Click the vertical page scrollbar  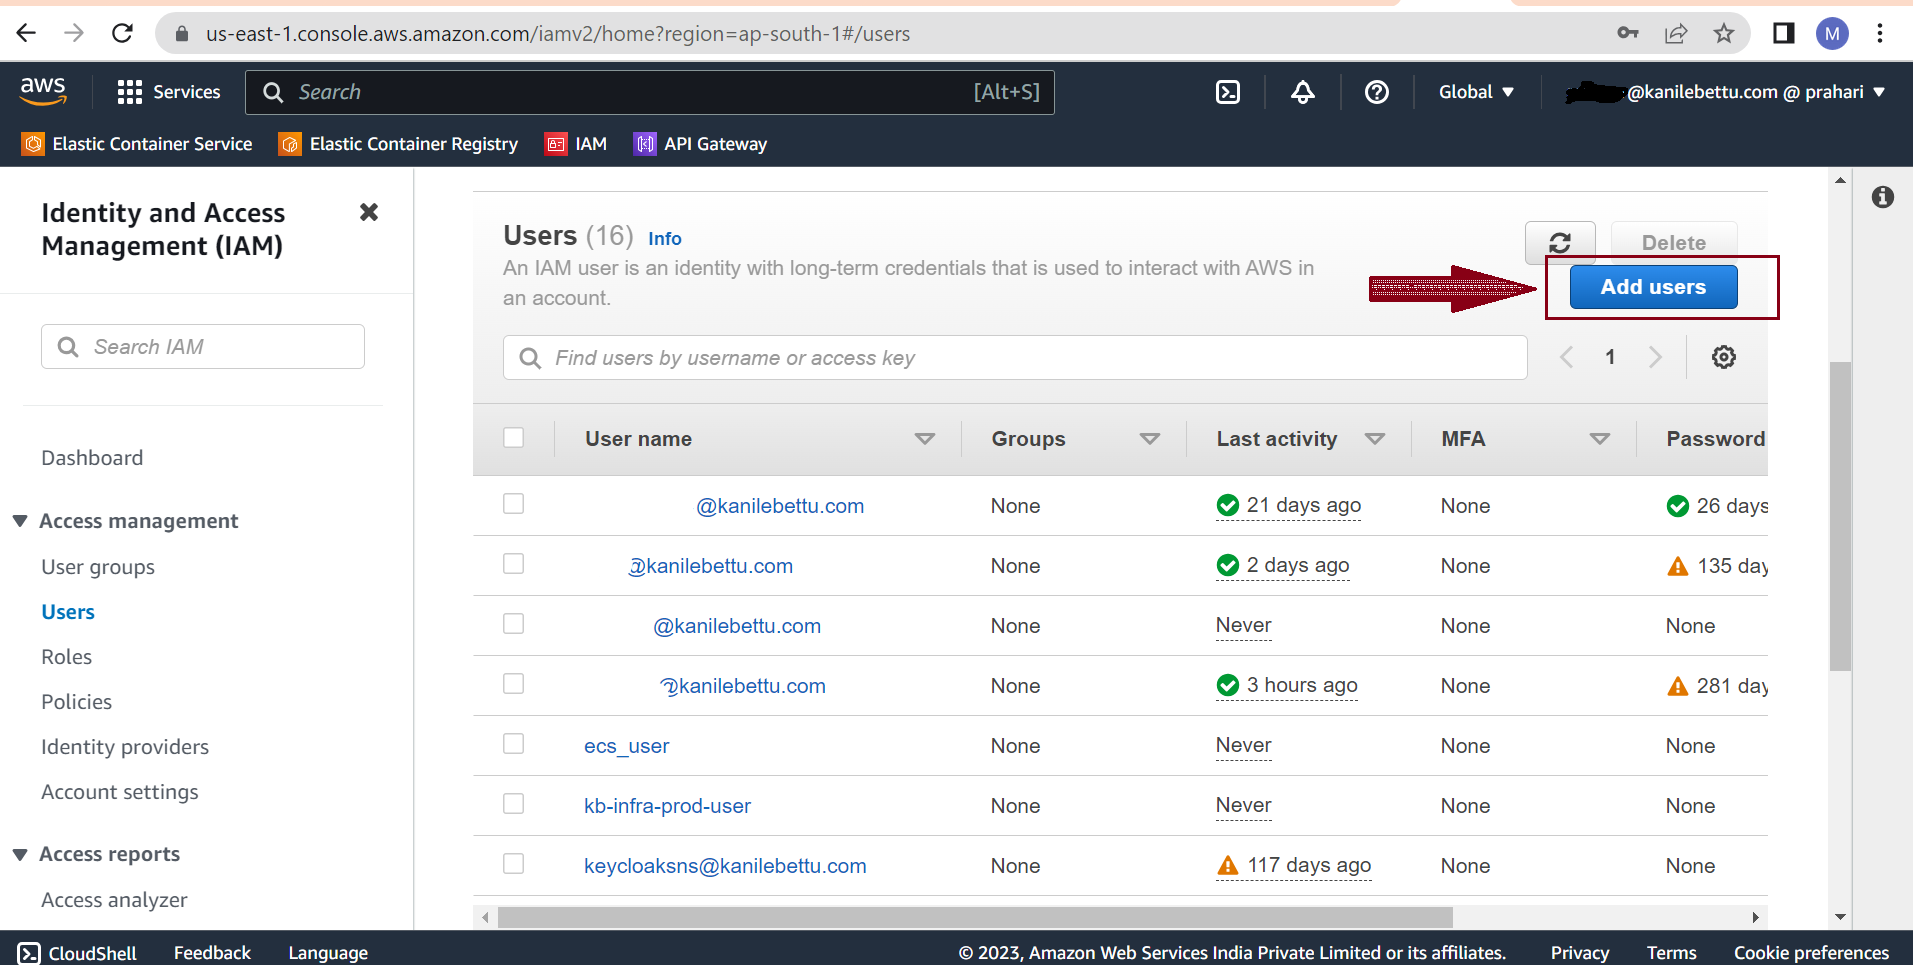pos(1840,516)
